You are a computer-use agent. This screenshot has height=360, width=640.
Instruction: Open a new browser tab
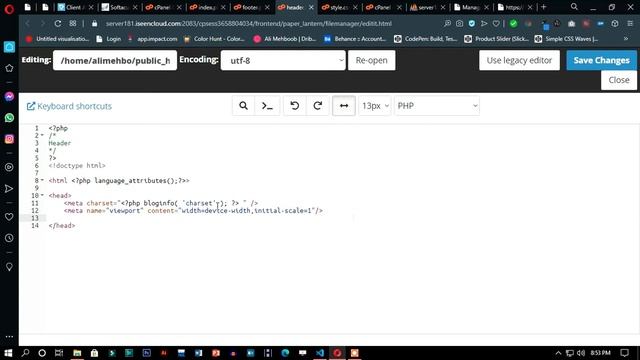coord(543,7)
